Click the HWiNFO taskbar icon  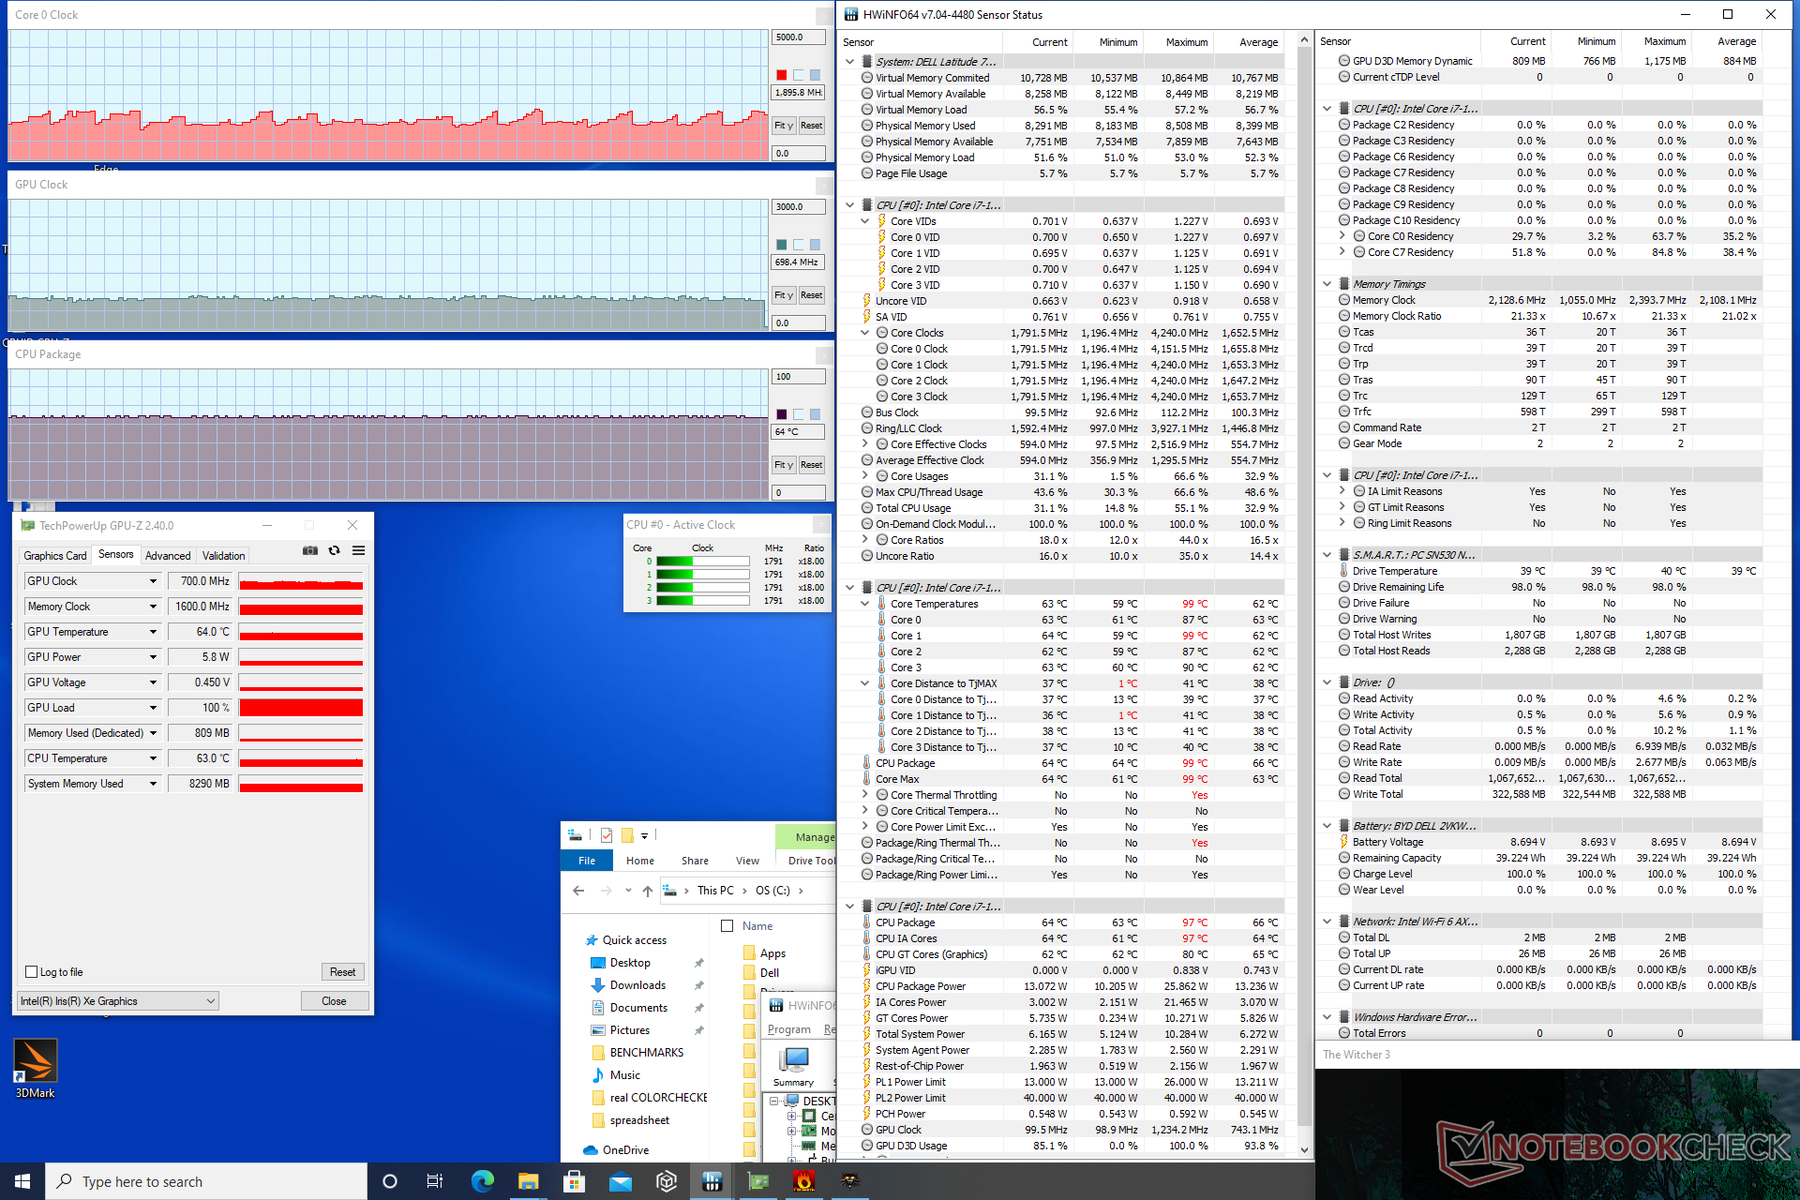[712, 1181]
